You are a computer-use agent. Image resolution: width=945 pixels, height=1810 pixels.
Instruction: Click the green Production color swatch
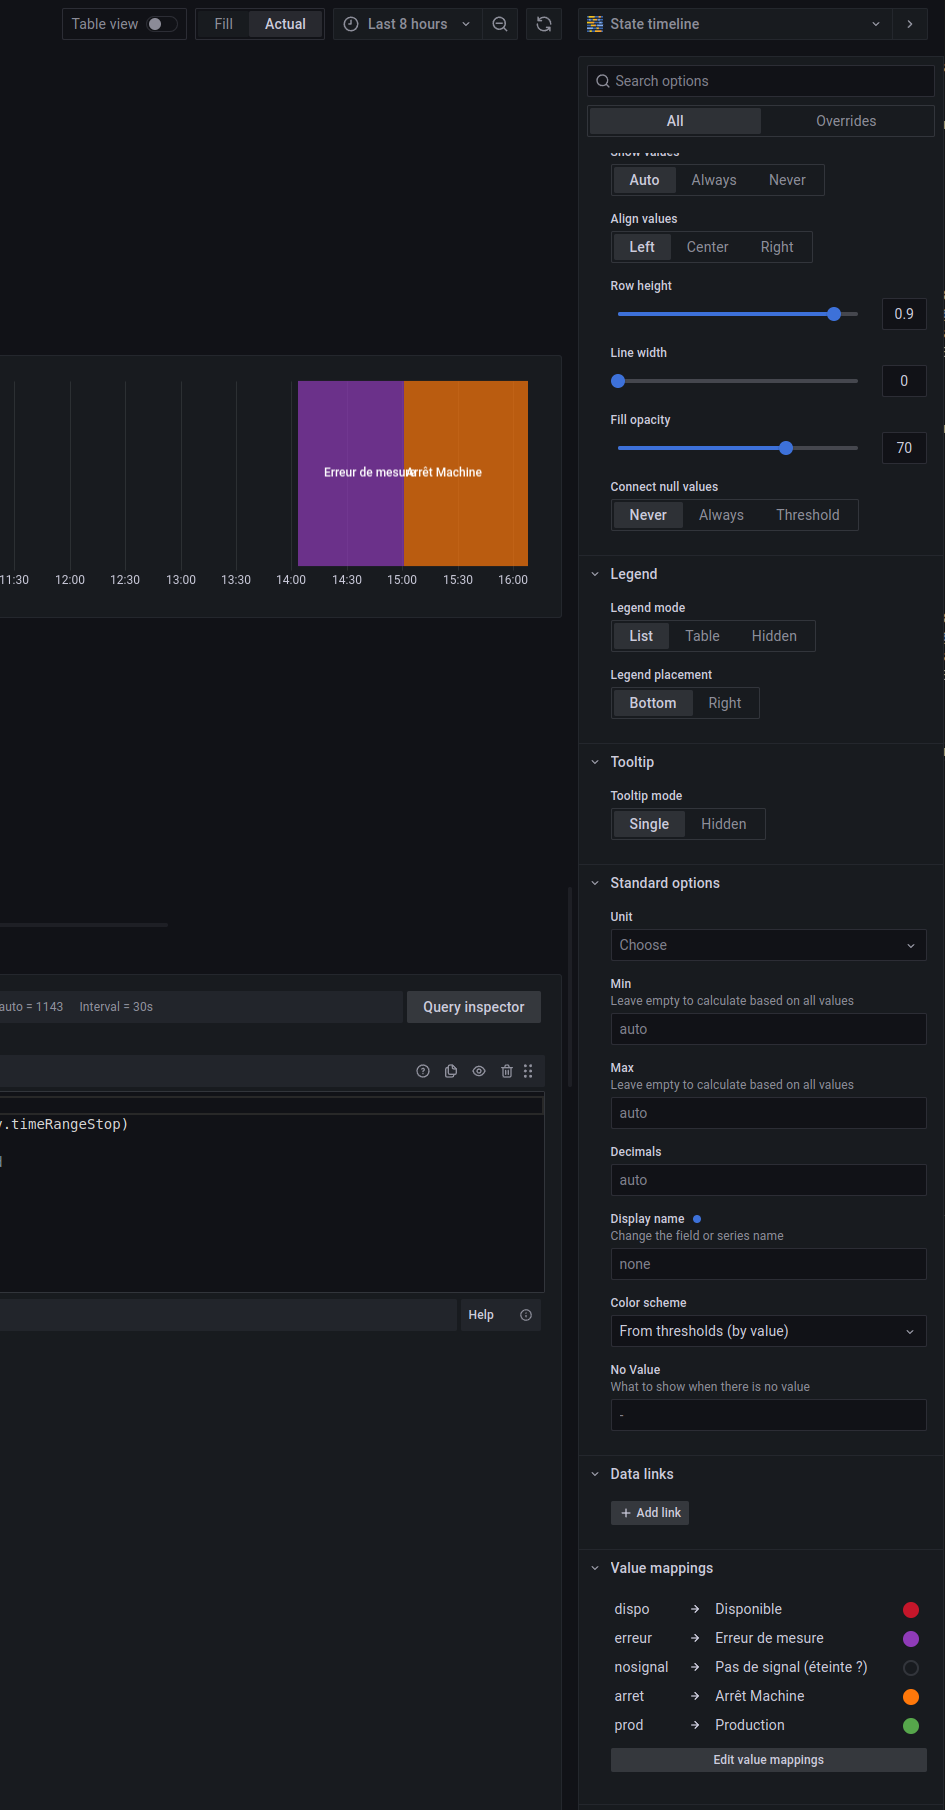coord(911,1725)
